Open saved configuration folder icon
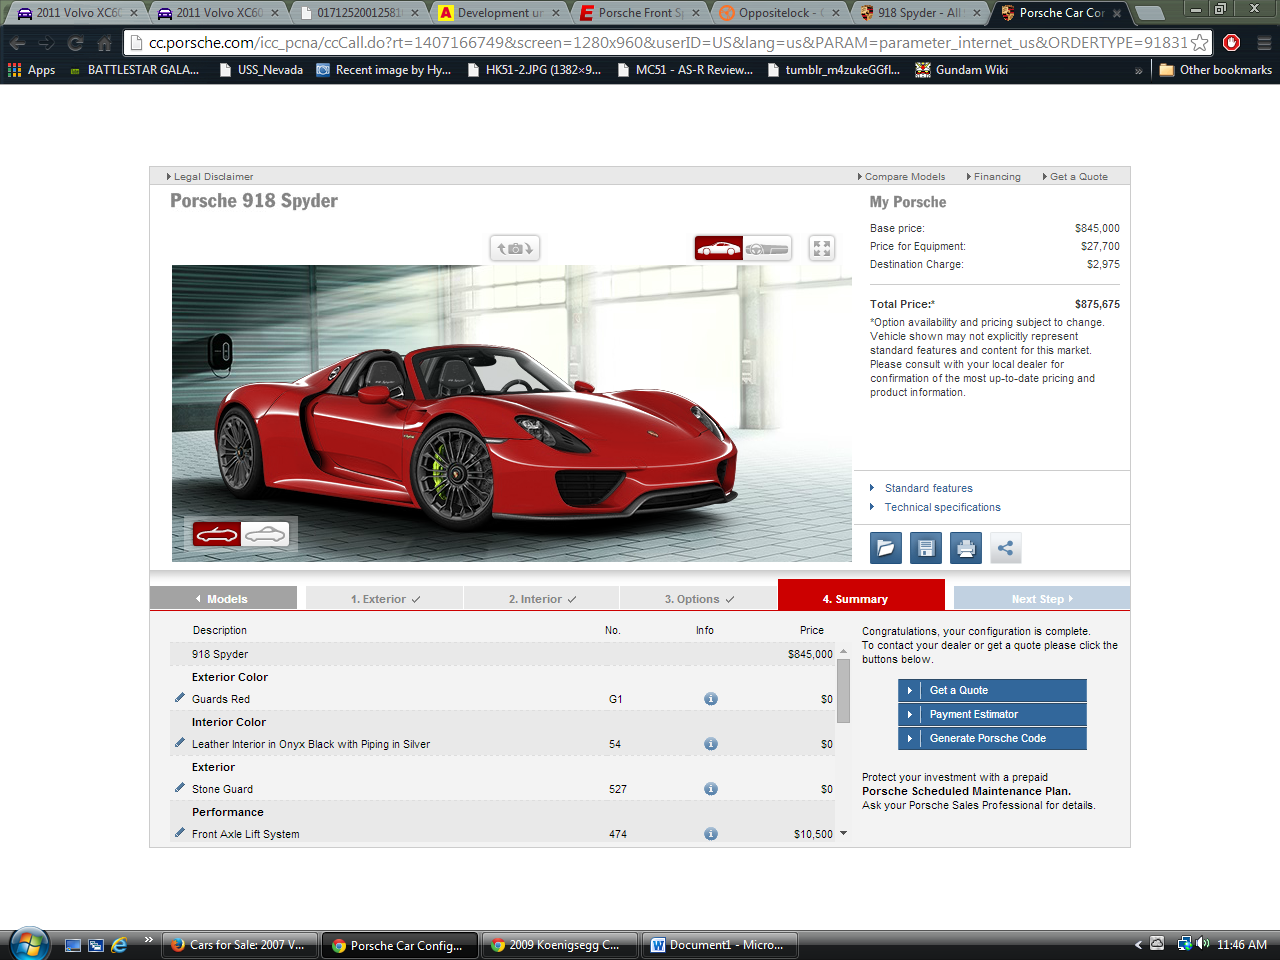1280x960 pixels. coord(886,548)
